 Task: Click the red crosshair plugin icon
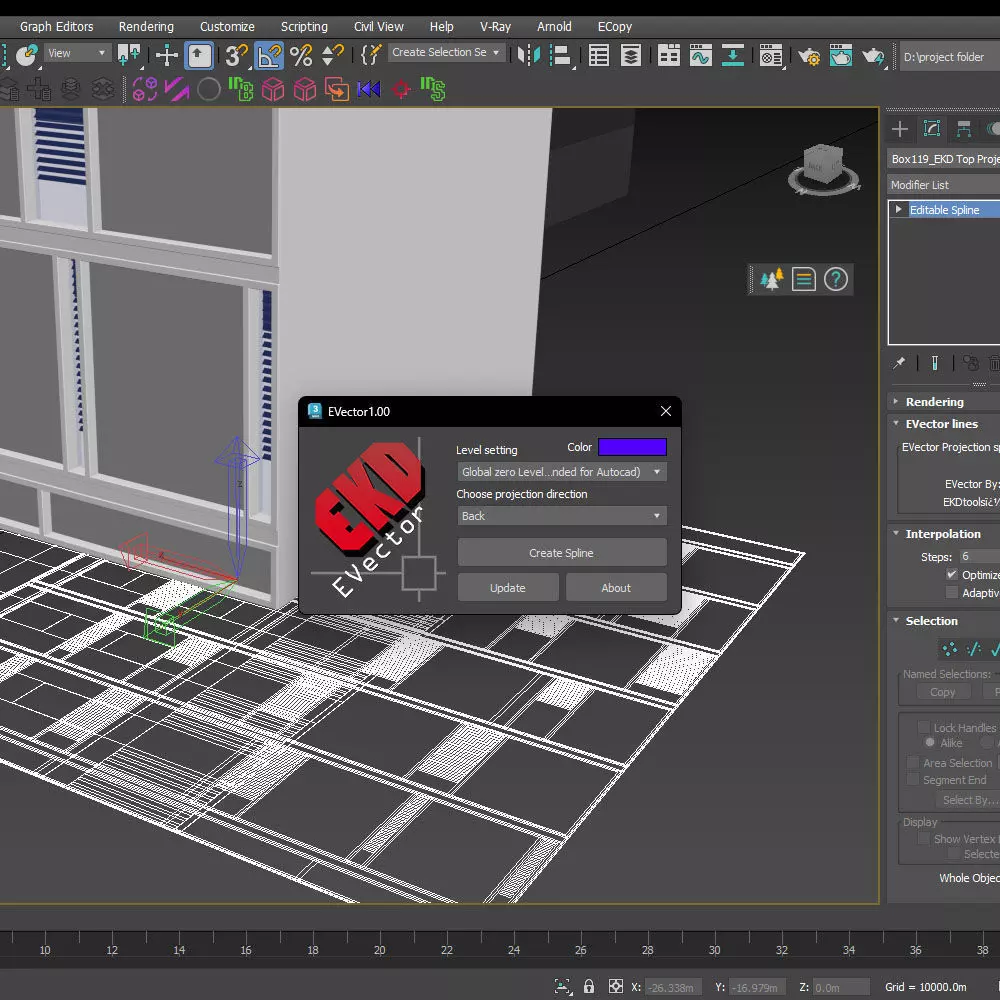tap(401, 89)
